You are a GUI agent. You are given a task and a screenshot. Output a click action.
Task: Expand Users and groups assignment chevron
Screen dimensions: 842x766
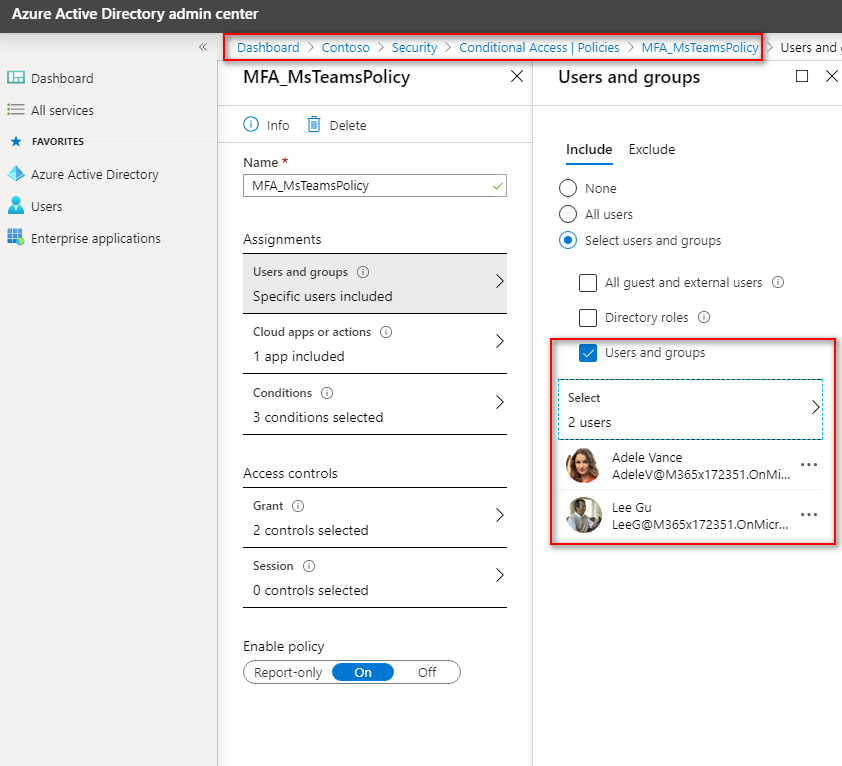click(499, 281)
